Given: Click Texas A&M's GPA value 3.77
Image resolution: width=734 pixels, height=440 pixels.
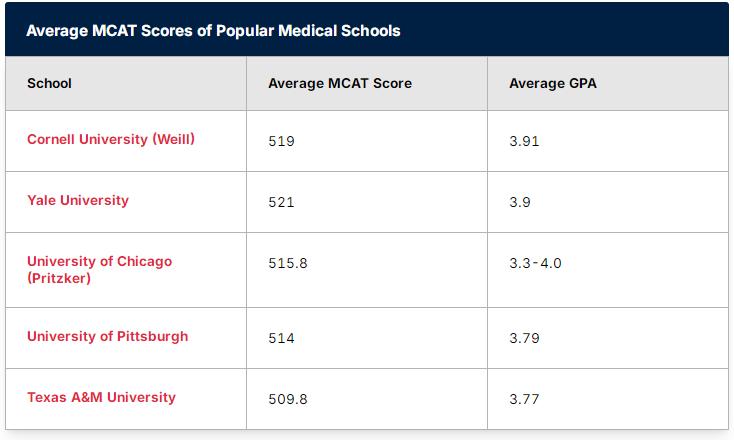Looking at the screenshot, I should pyautogui.click(x=524, y=399).
